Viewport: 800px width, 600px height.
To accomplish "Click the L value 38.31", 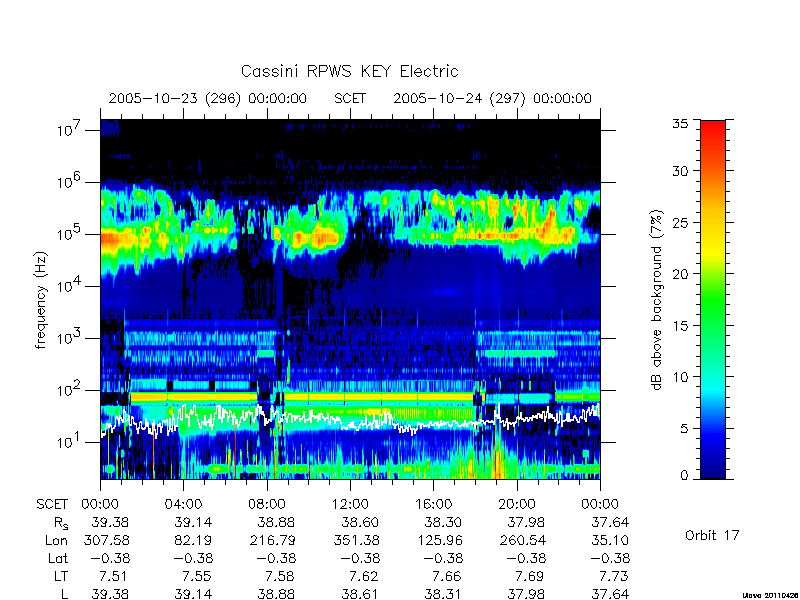I will tap(443, 594).
